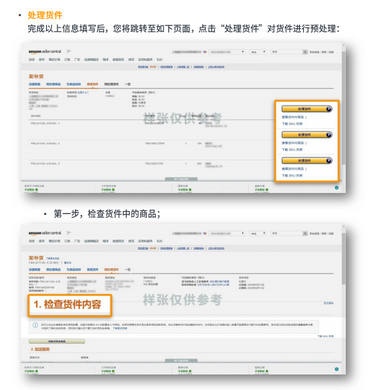Open B2B menu in upper screenshot
386x390 pixels.
coord(159,59)
